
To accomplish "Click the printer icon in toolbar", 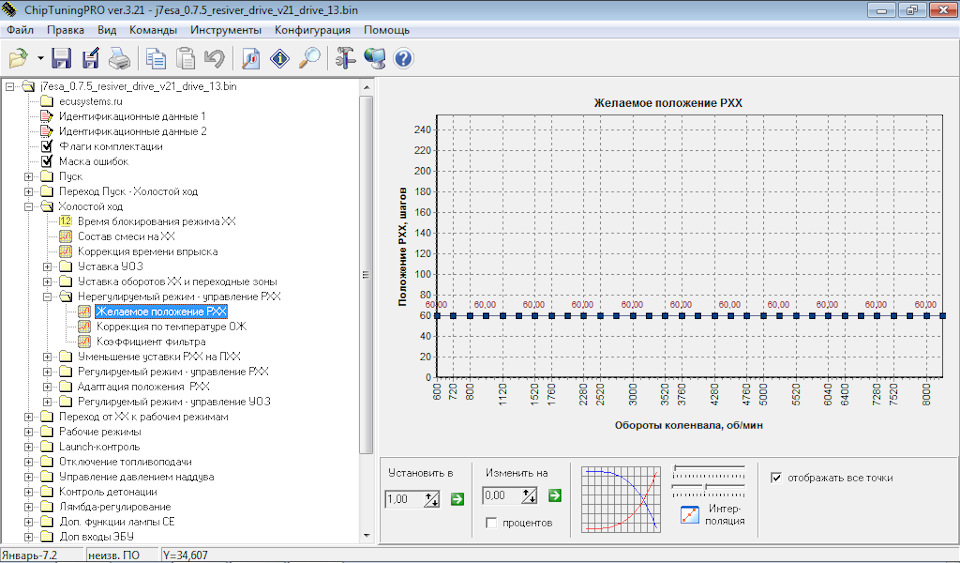I will [118, 58].
